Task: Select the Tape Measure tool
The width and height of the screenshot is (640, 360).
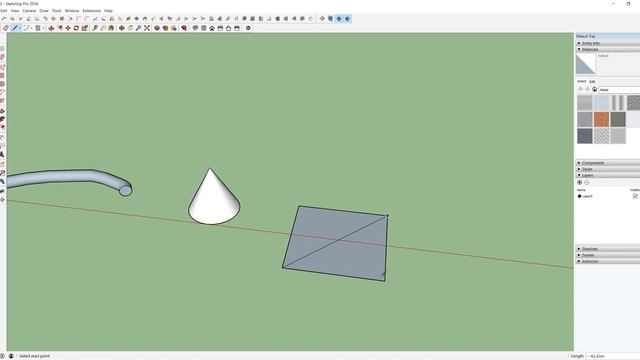Action: coord(95,28)
